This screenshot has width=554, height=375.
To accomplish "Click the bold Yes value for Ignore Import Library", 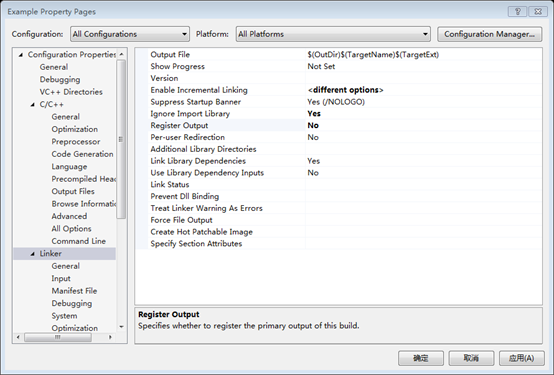I will (x=314, y=113).
